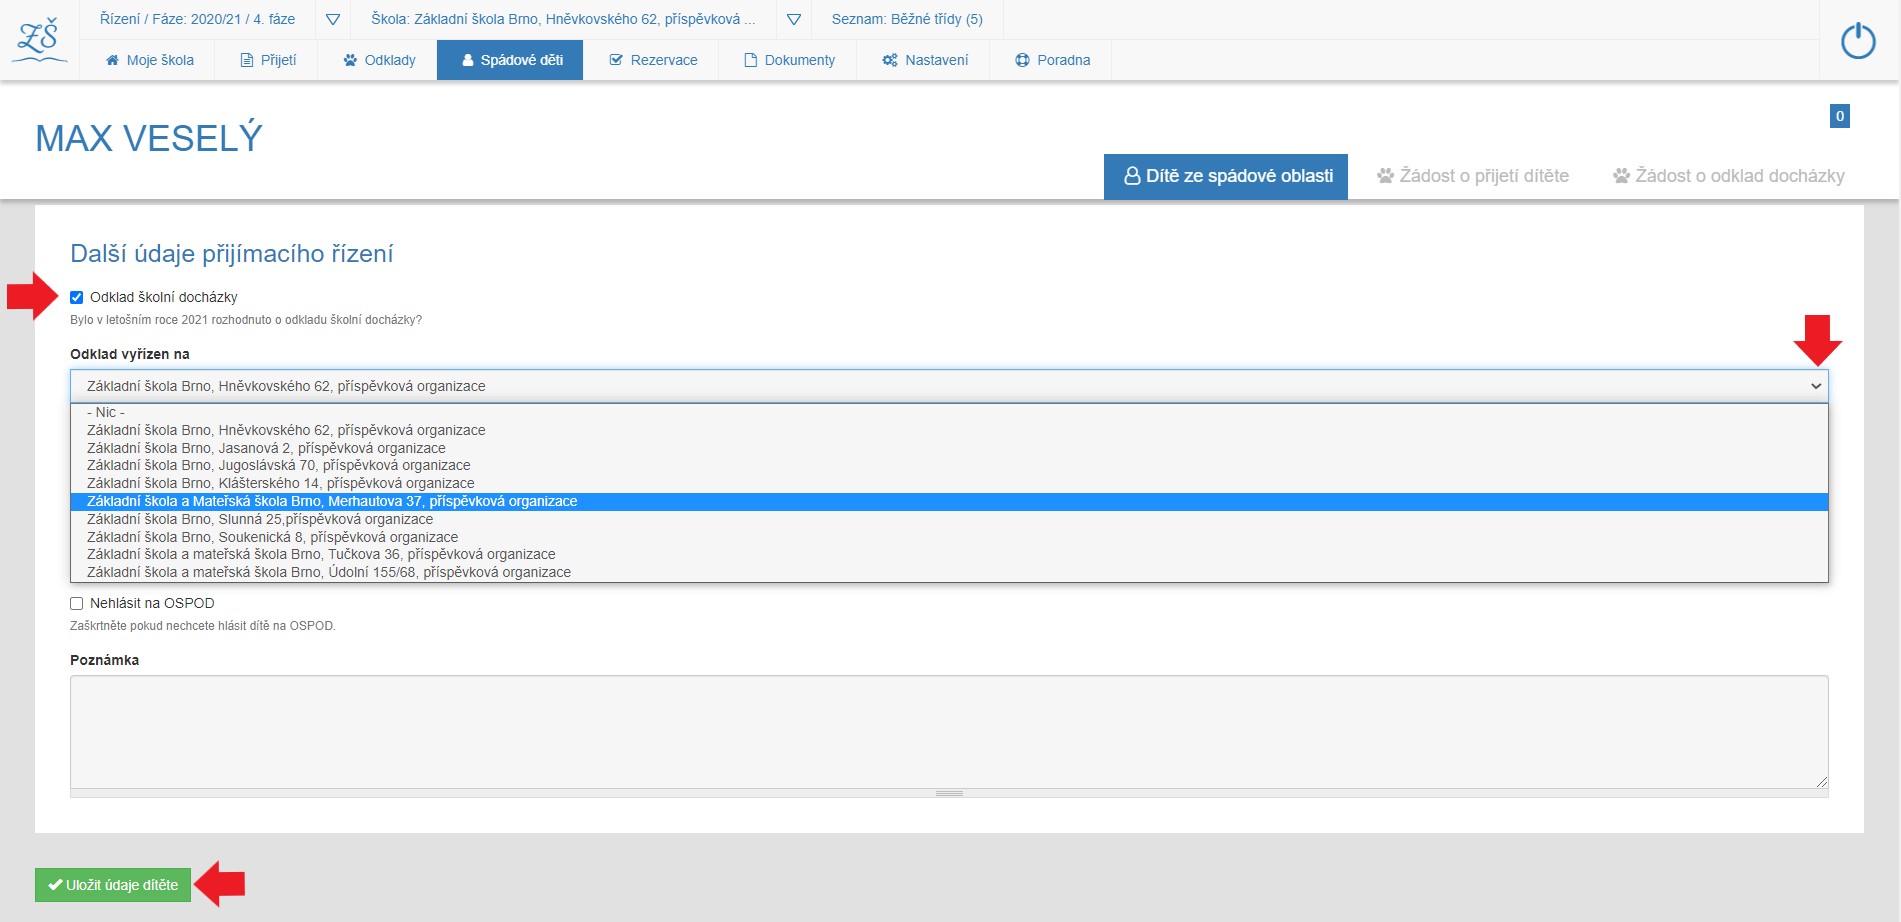Open the Odklady tab

[x=378, y=60]
